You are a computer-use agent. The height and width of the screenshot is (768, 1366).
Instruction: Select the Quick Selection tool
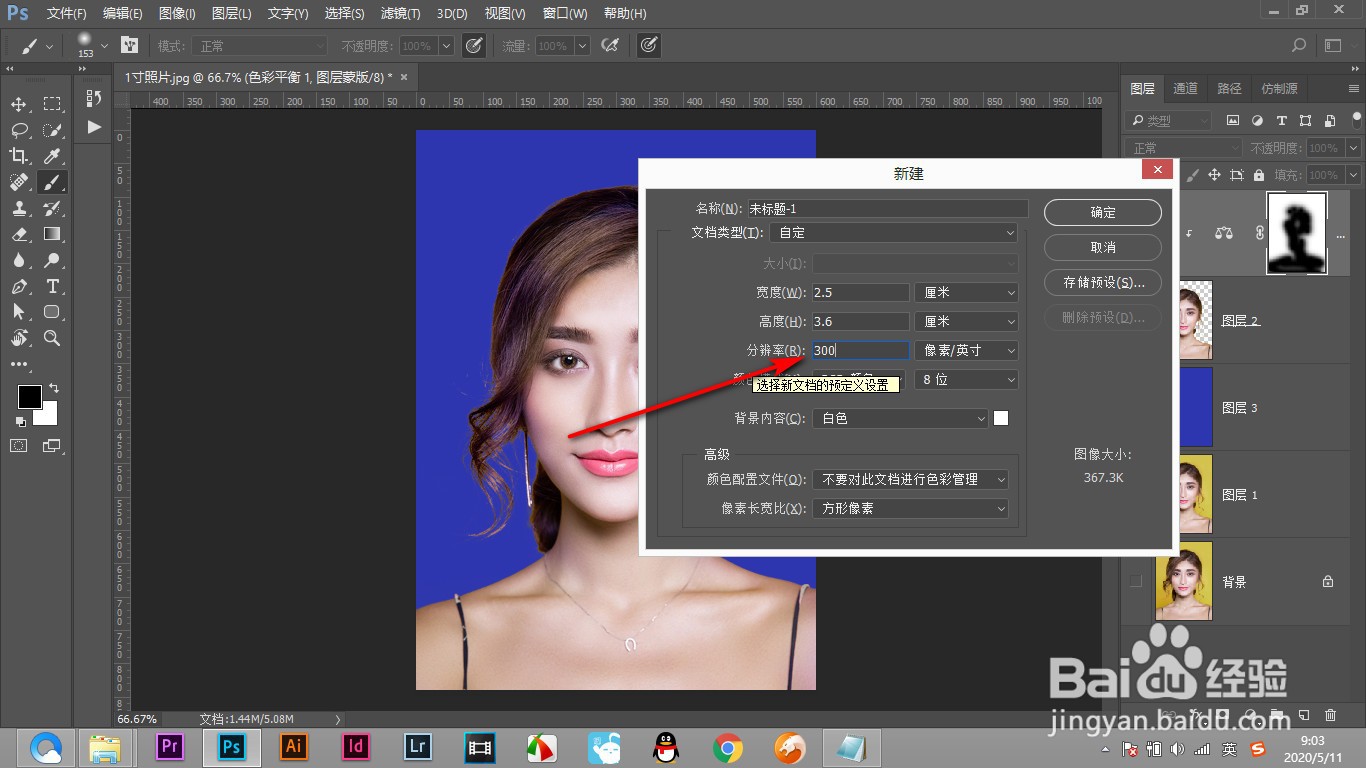click(52, 130)
